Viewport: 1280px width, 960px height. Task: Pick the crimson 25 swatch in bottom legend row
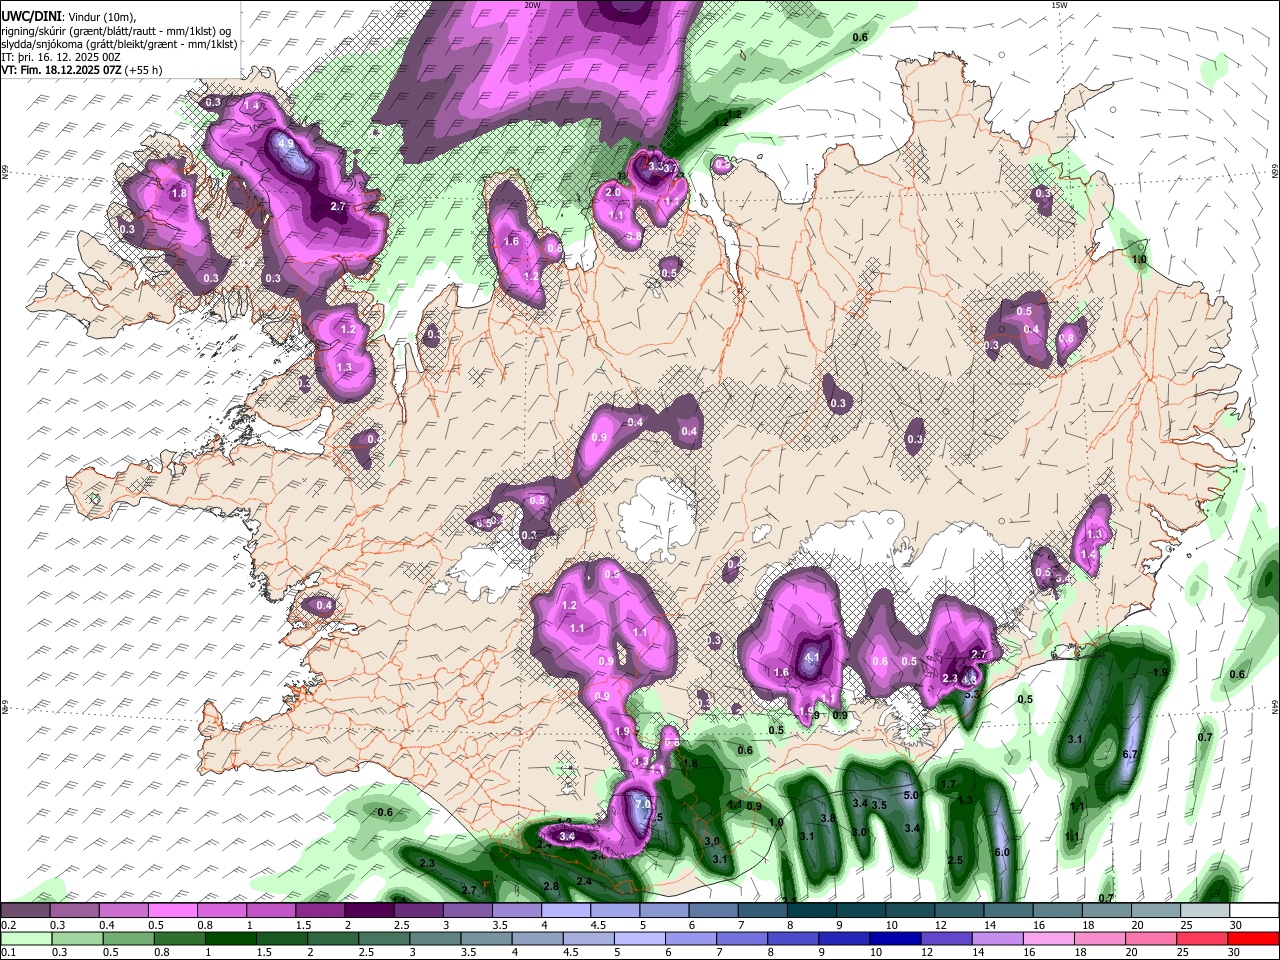1201,938
